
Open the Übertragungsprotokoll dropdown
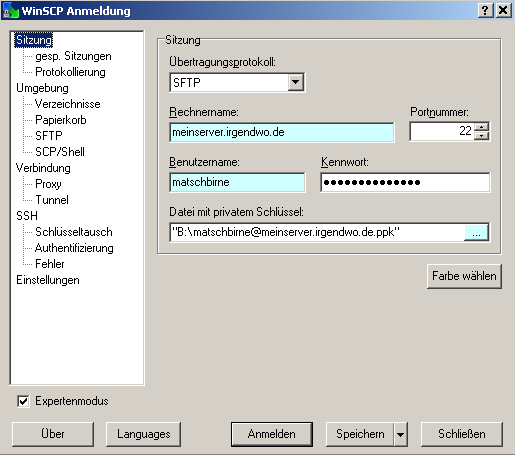pos(296,82)
